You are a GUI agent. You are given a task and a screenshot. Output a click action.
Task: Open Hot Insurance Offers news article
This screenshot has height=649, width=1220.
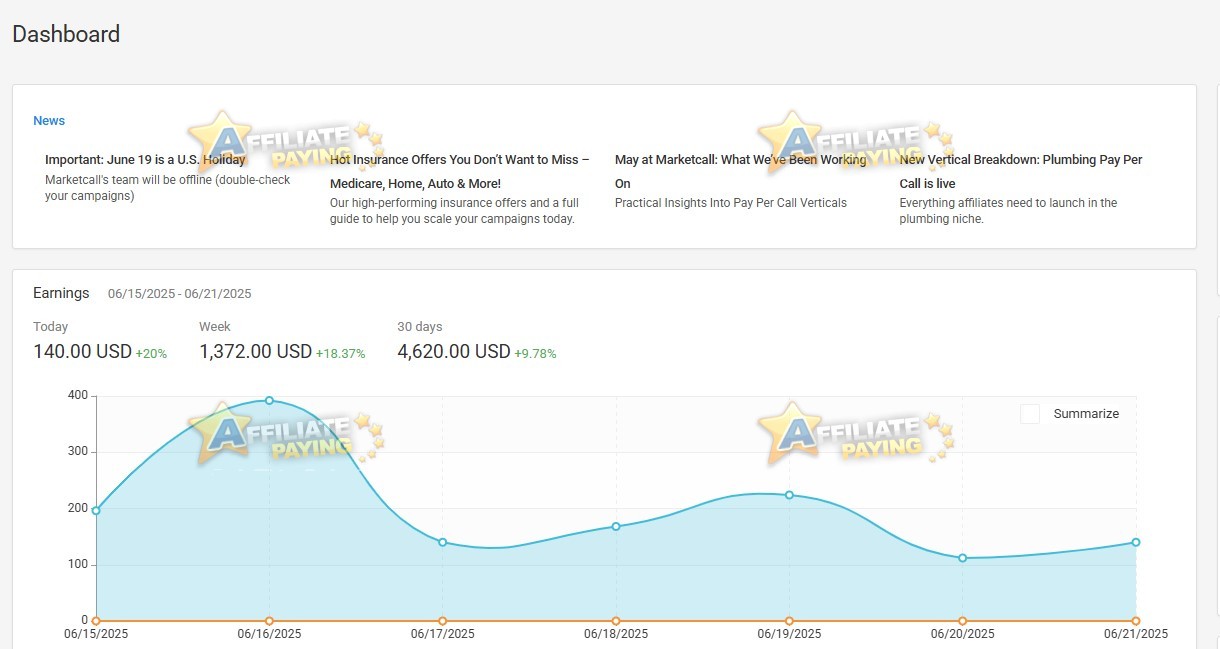(x=459, y=171)
